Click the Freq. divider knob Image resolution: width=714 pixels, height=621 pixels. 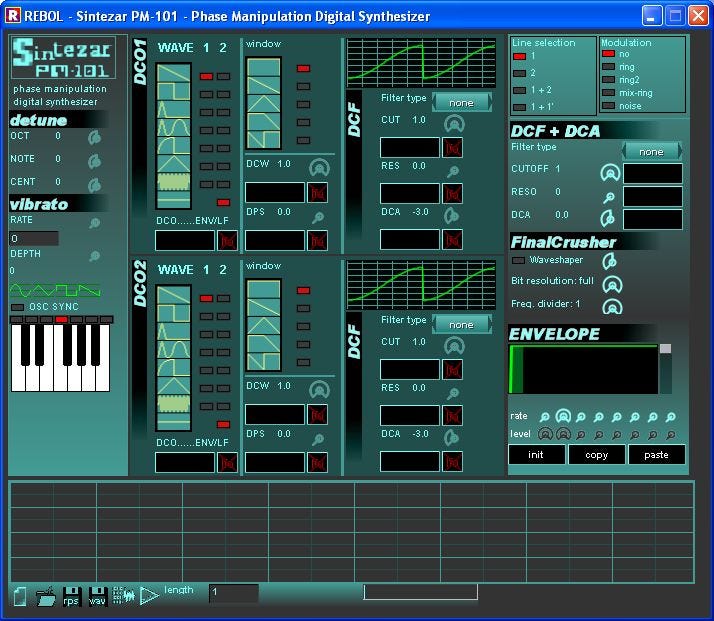pyautogui.click(x=612, y=307)
